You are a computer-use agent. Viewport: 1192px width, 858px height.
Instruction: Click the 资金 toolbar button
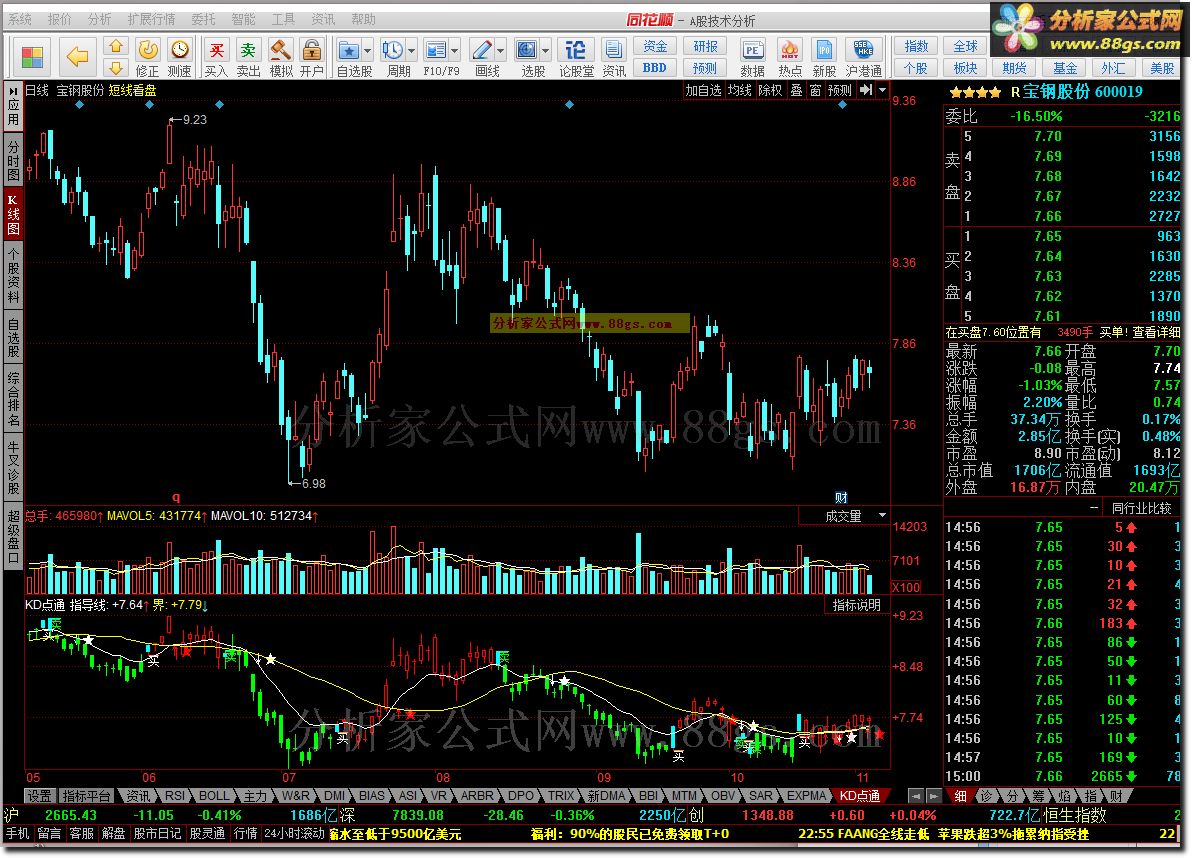655,46
